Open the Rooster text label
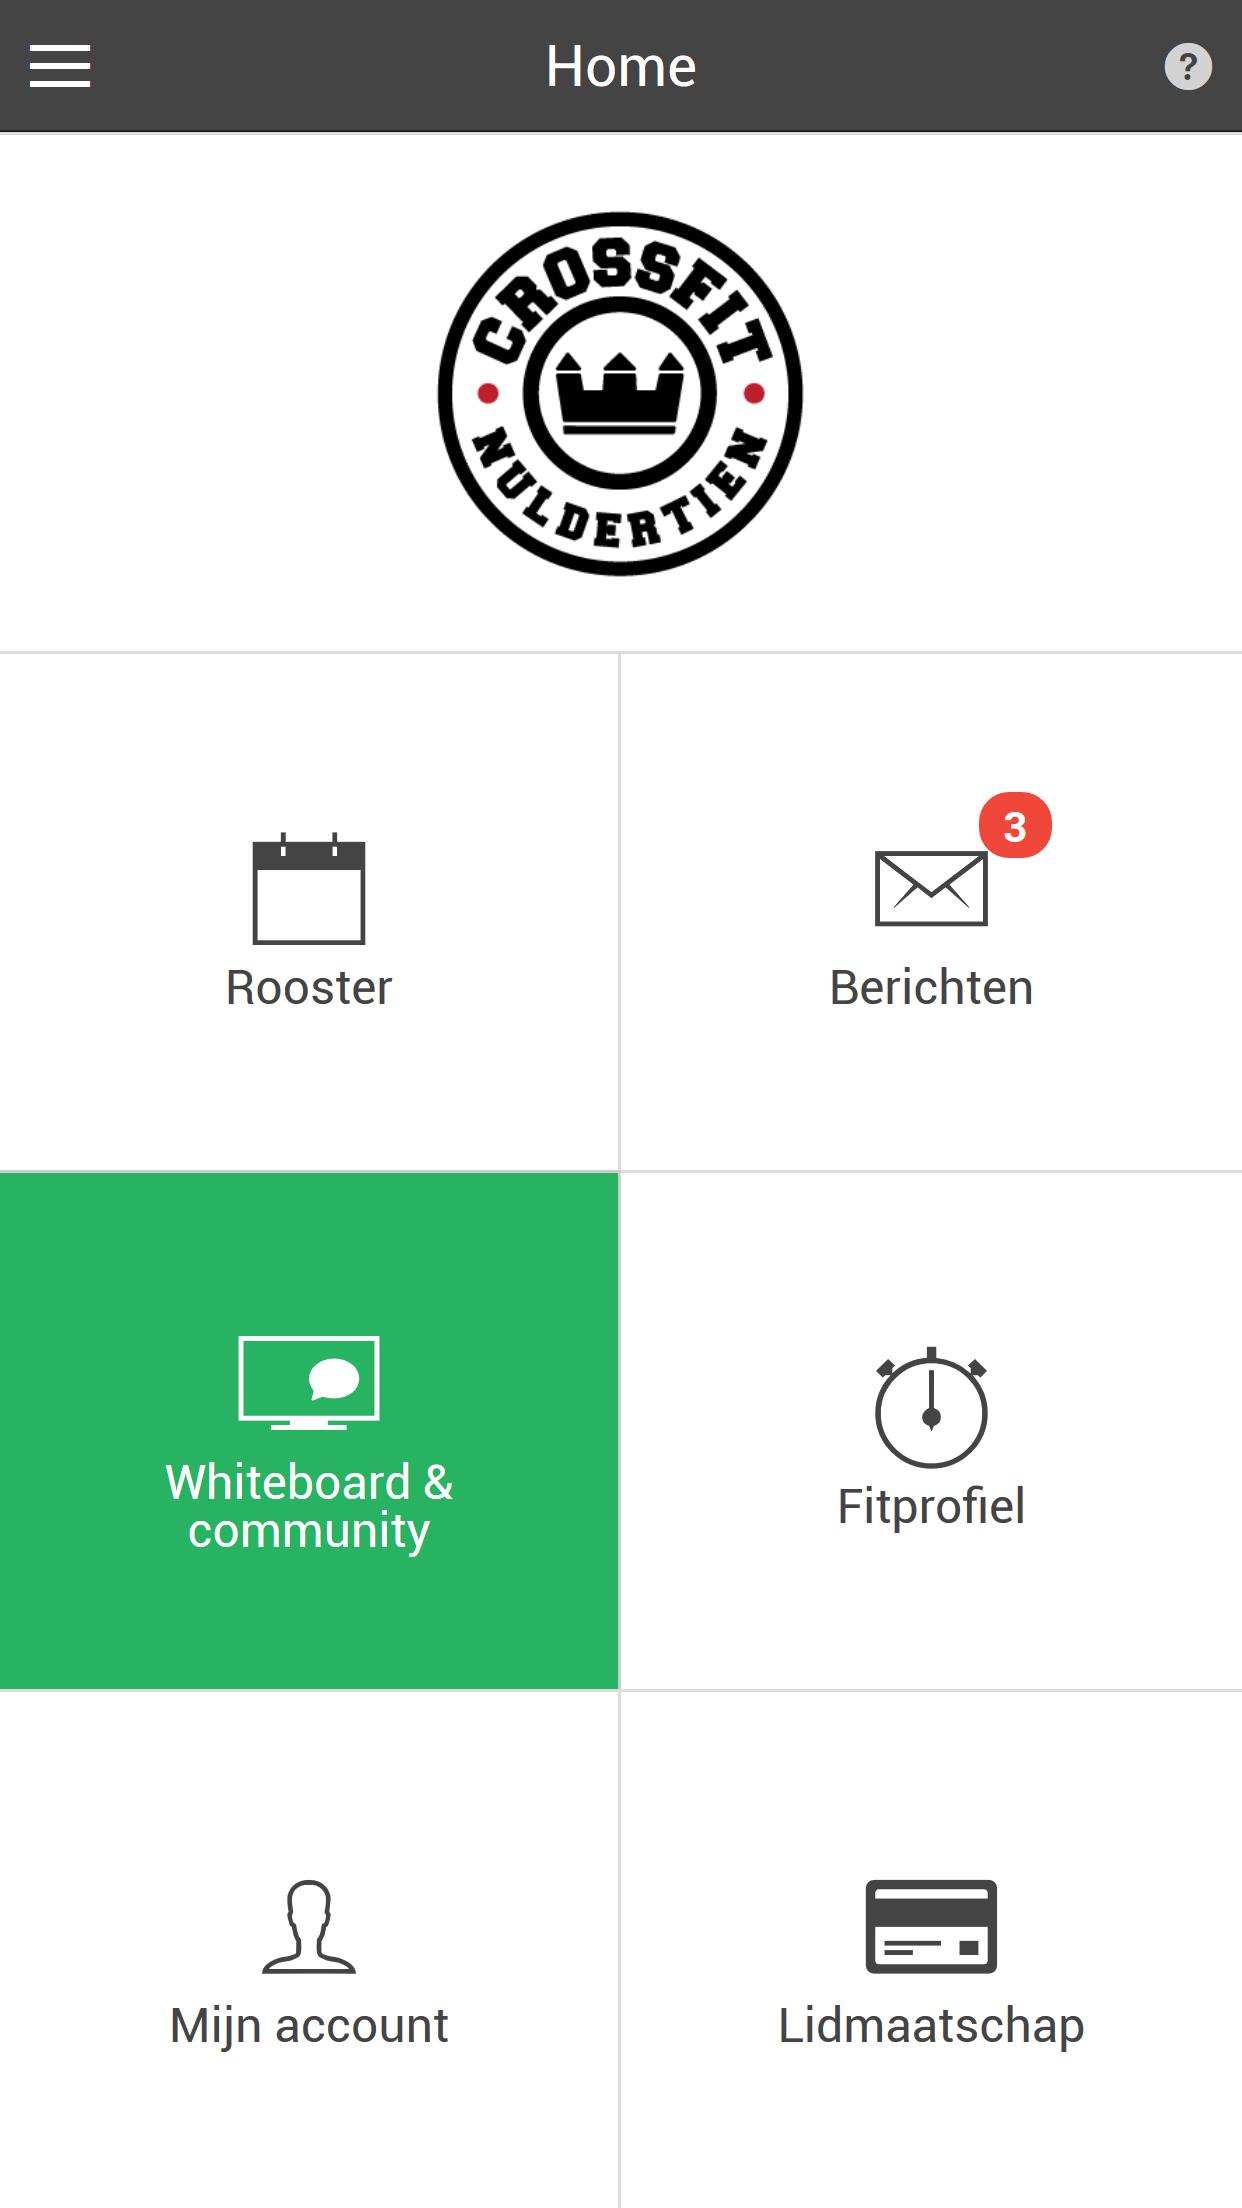Image resolution: width=1242 pixels, height=2208 pixels. coord(309,988)
